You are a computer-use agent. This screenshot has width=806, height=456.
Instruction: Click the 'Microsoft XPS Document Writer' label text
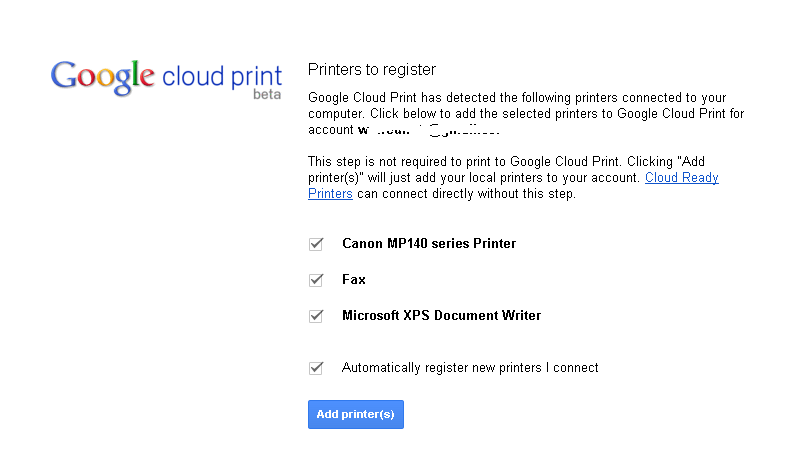[x=441, y=316]
